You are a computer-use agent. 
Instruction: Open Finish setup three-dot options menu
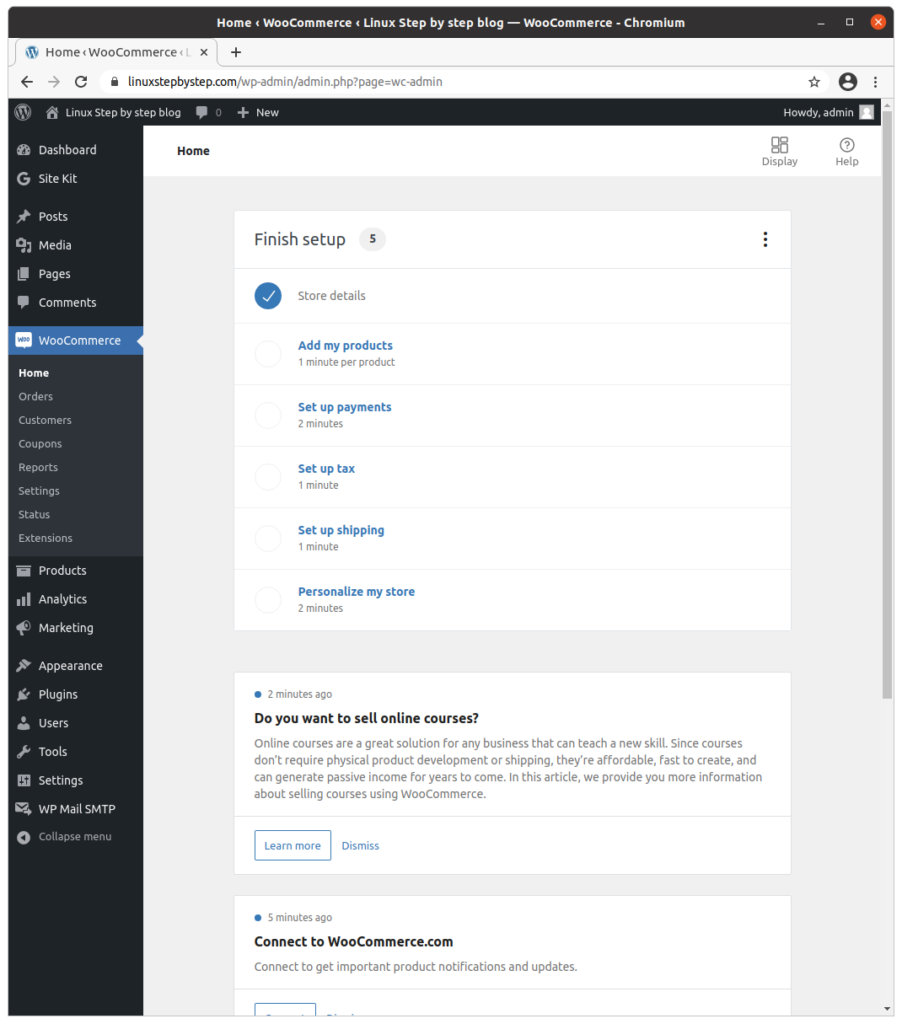pyautogui.click(x=765, y=240)
